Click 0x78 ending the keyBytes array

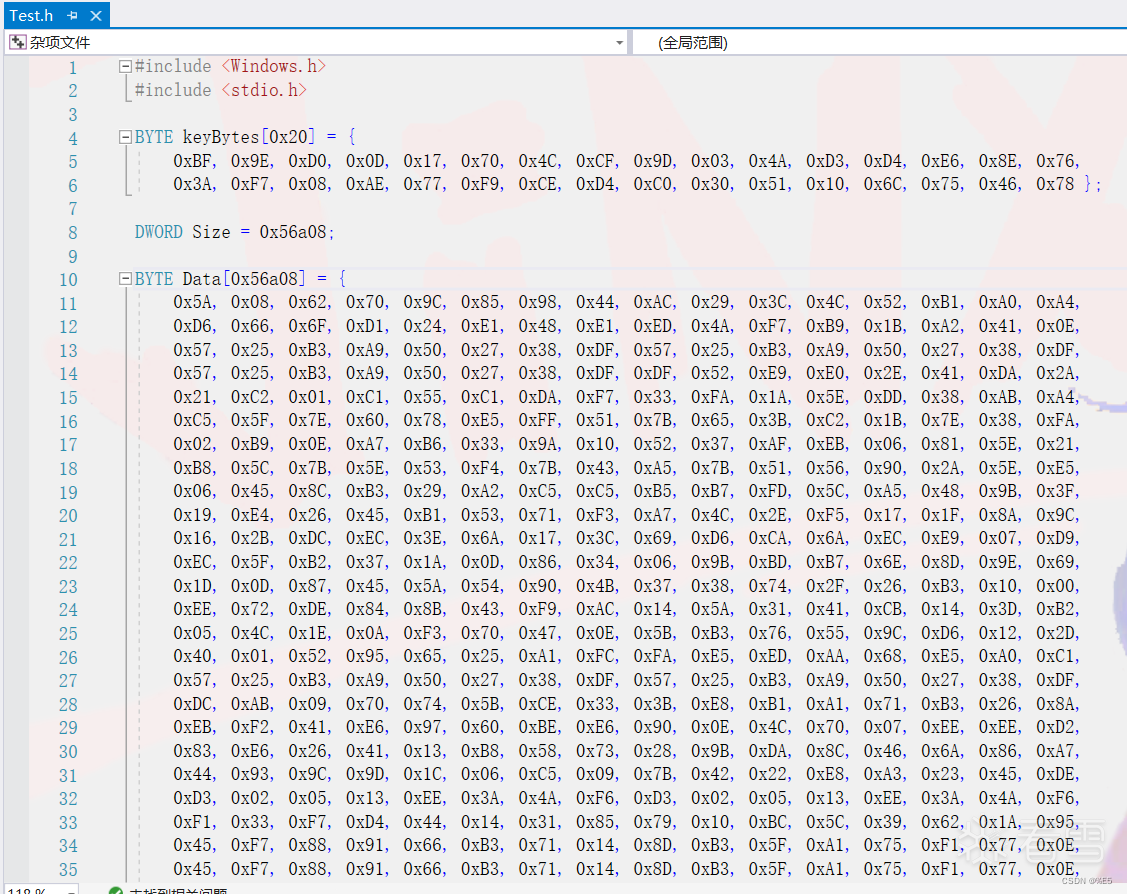click(1055, 184)
